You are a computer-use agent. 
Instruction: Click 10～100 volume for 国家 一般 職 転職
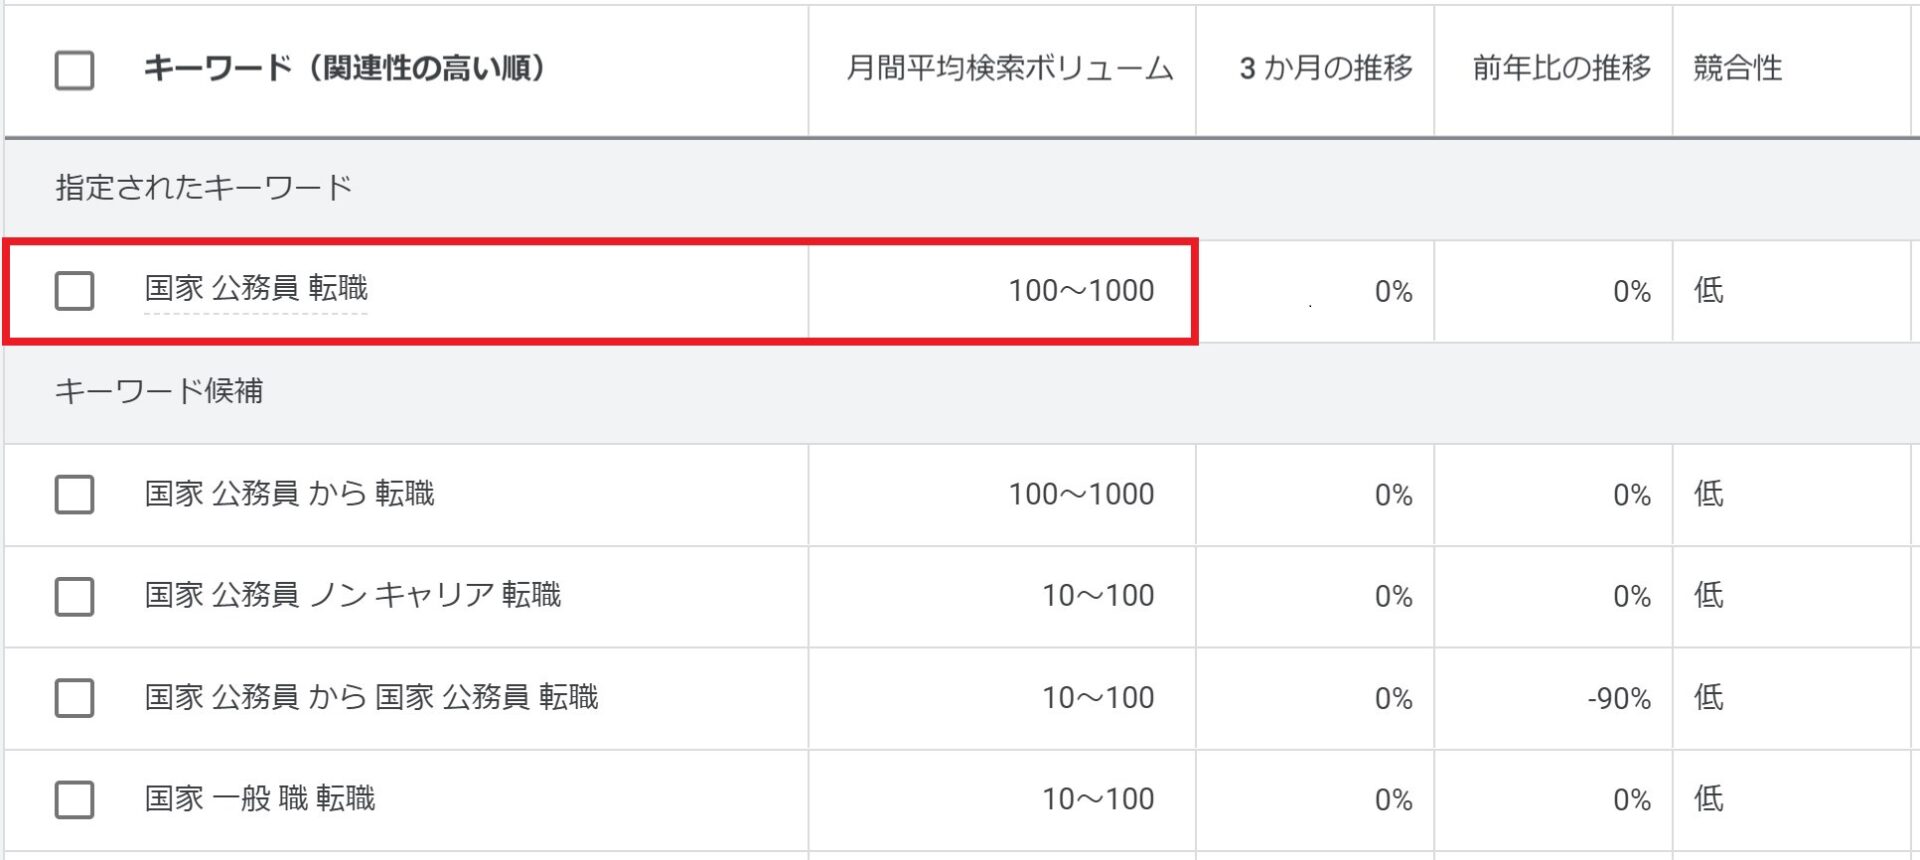point(1098,799)
